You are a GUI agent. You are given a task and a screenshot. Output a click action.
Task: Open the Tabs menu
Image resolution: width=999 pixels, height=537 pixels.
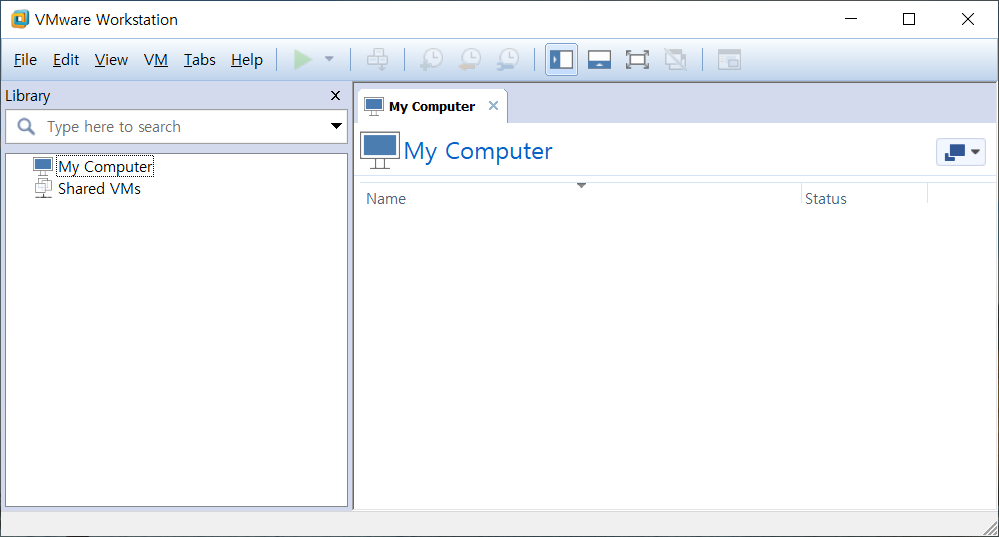click(x=199, y=60)
